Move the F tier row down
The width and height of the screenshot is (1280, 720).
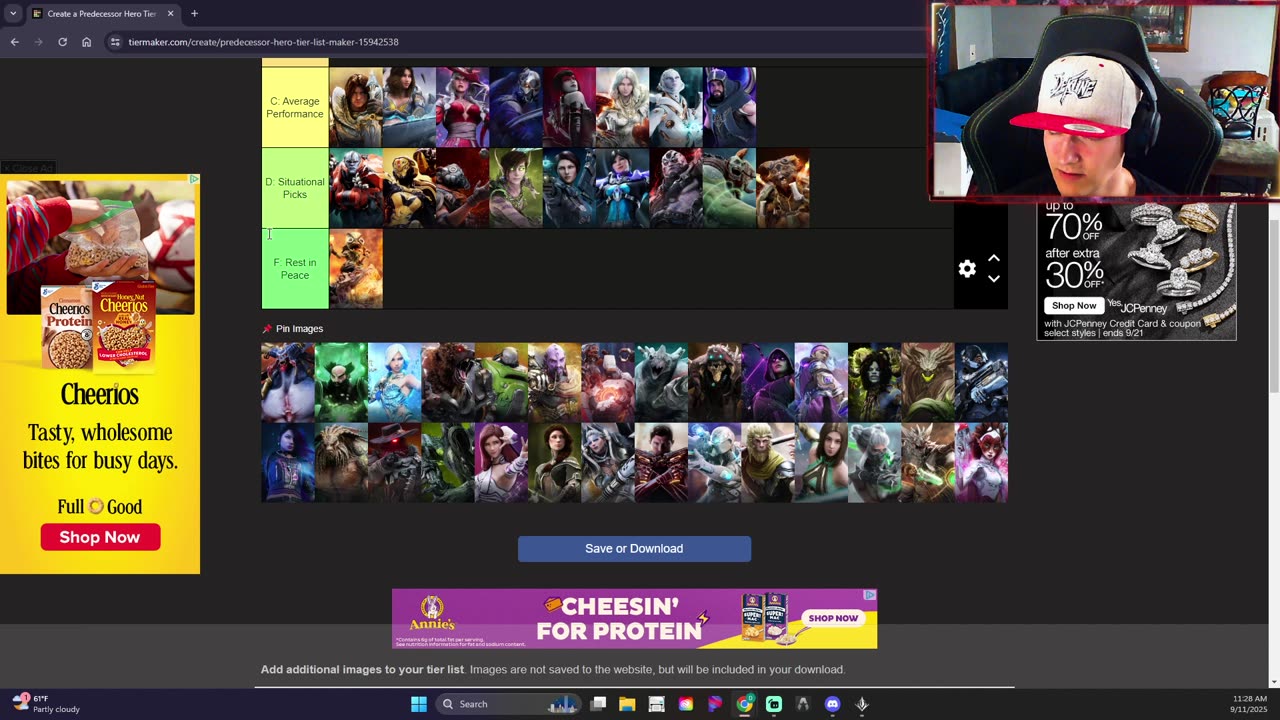[x=994, y=279]
